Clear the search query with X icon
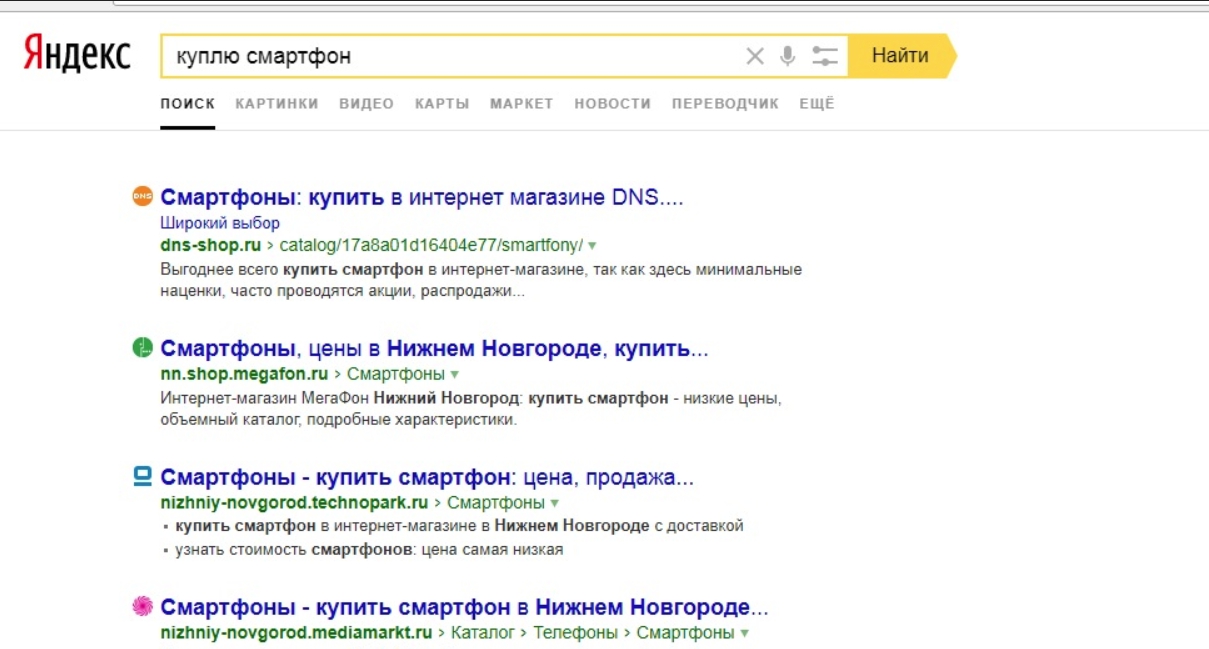 (x=755, y=56)
